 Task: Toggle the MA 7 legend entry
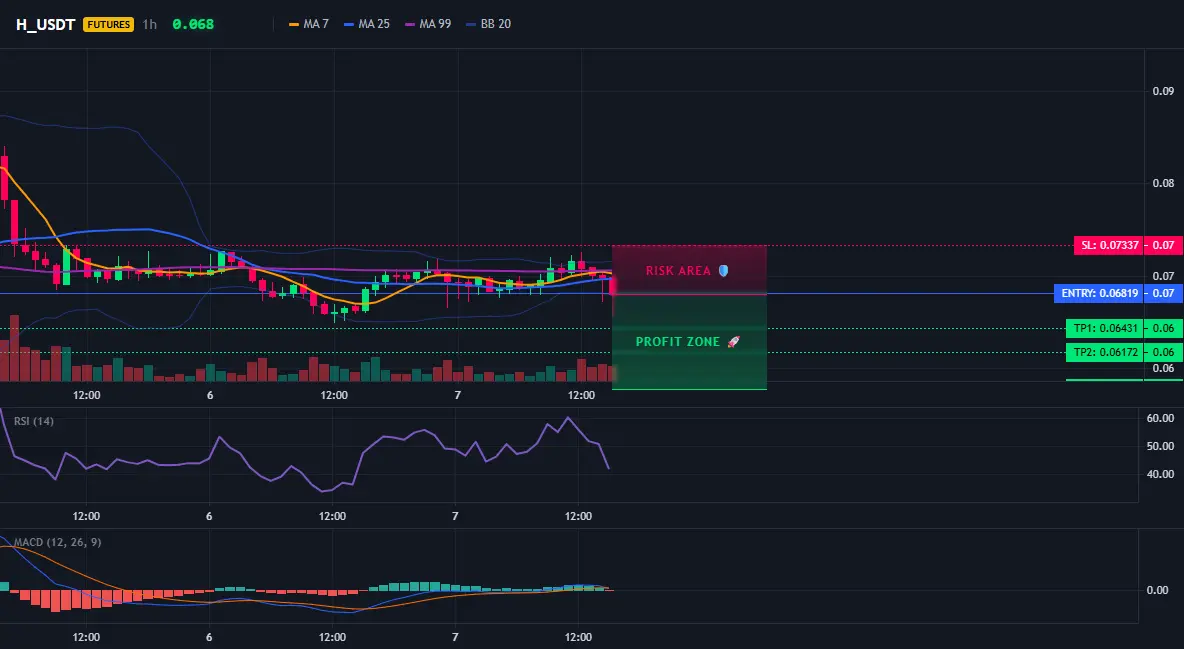pos(309,24)
